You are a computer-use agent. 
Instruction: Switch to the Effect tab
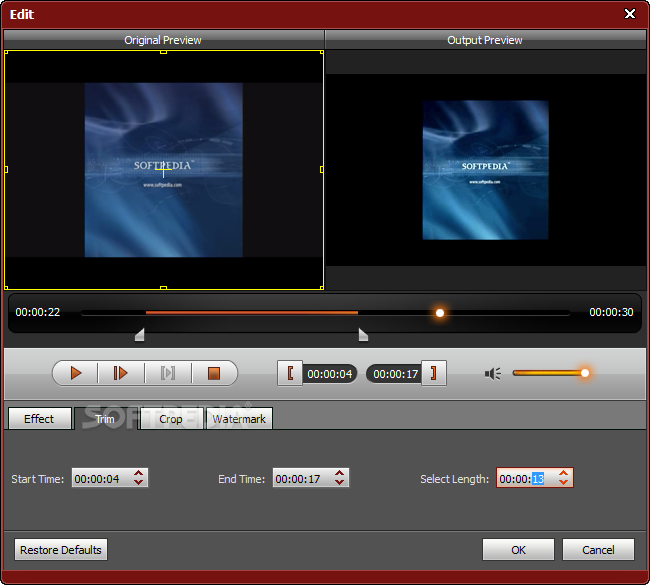click(x=39, y=419)
